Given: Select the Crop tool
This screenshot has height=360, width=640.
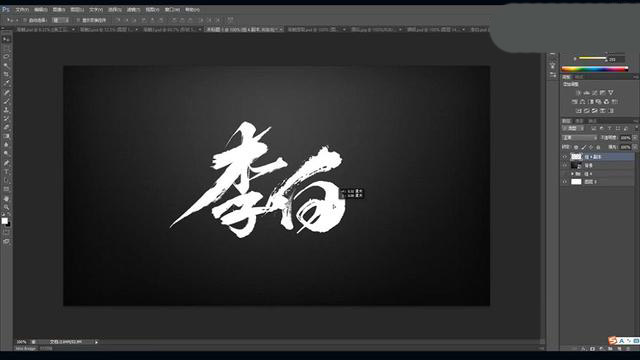Looking at the screenshot, I should (6, 74).
